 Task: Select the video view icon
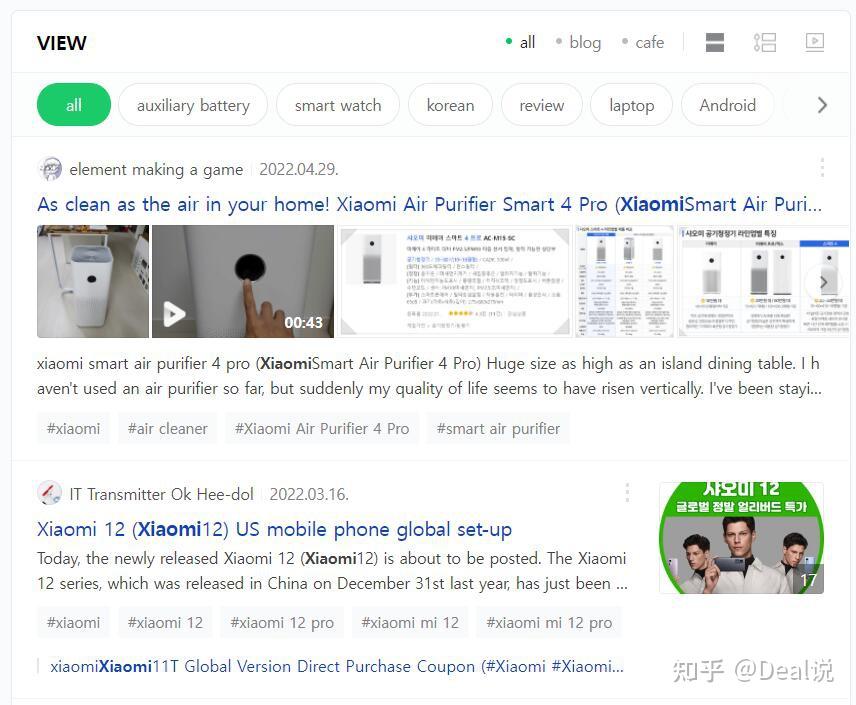815,43
